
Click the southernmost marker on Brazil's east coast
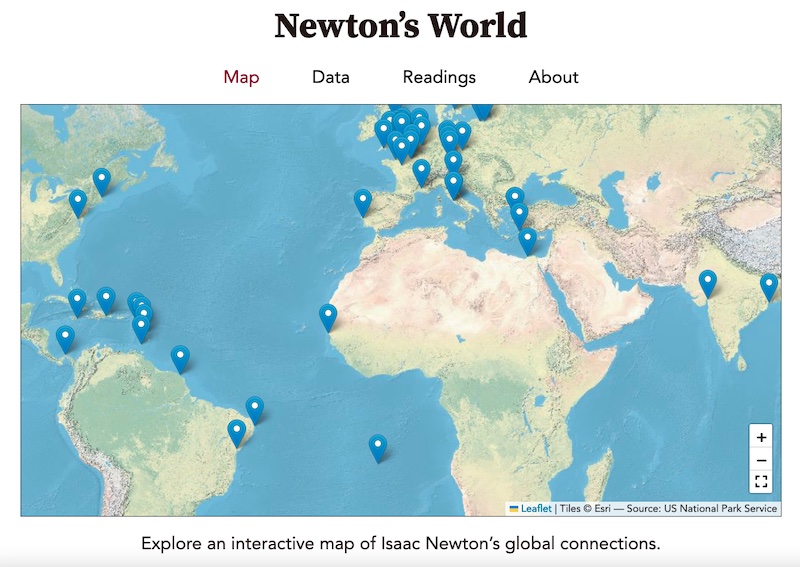click(236, 432)
